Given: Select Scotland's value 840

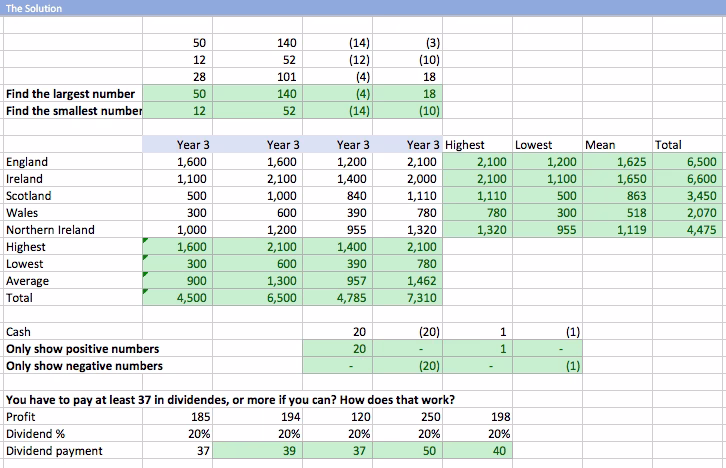Looking at the screenshot, I should (x=338, y=196).
